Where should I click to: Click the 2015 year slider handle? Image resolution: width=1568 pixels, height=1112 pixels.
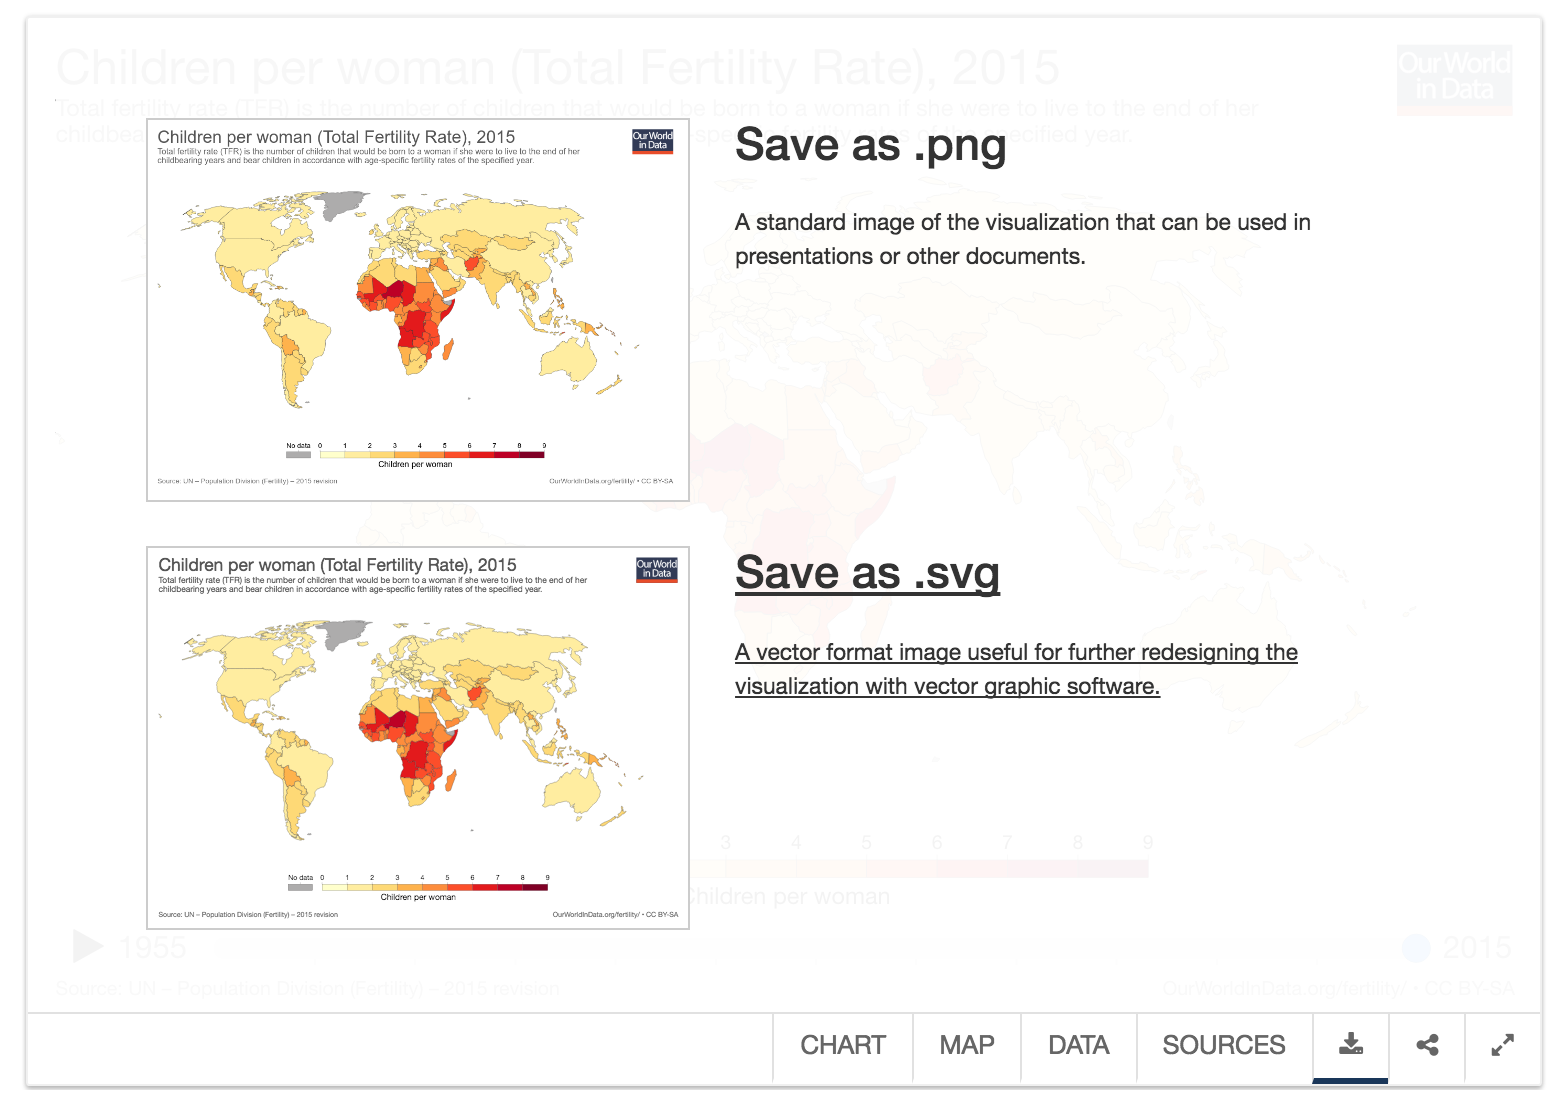click(x=1415, y=947)
